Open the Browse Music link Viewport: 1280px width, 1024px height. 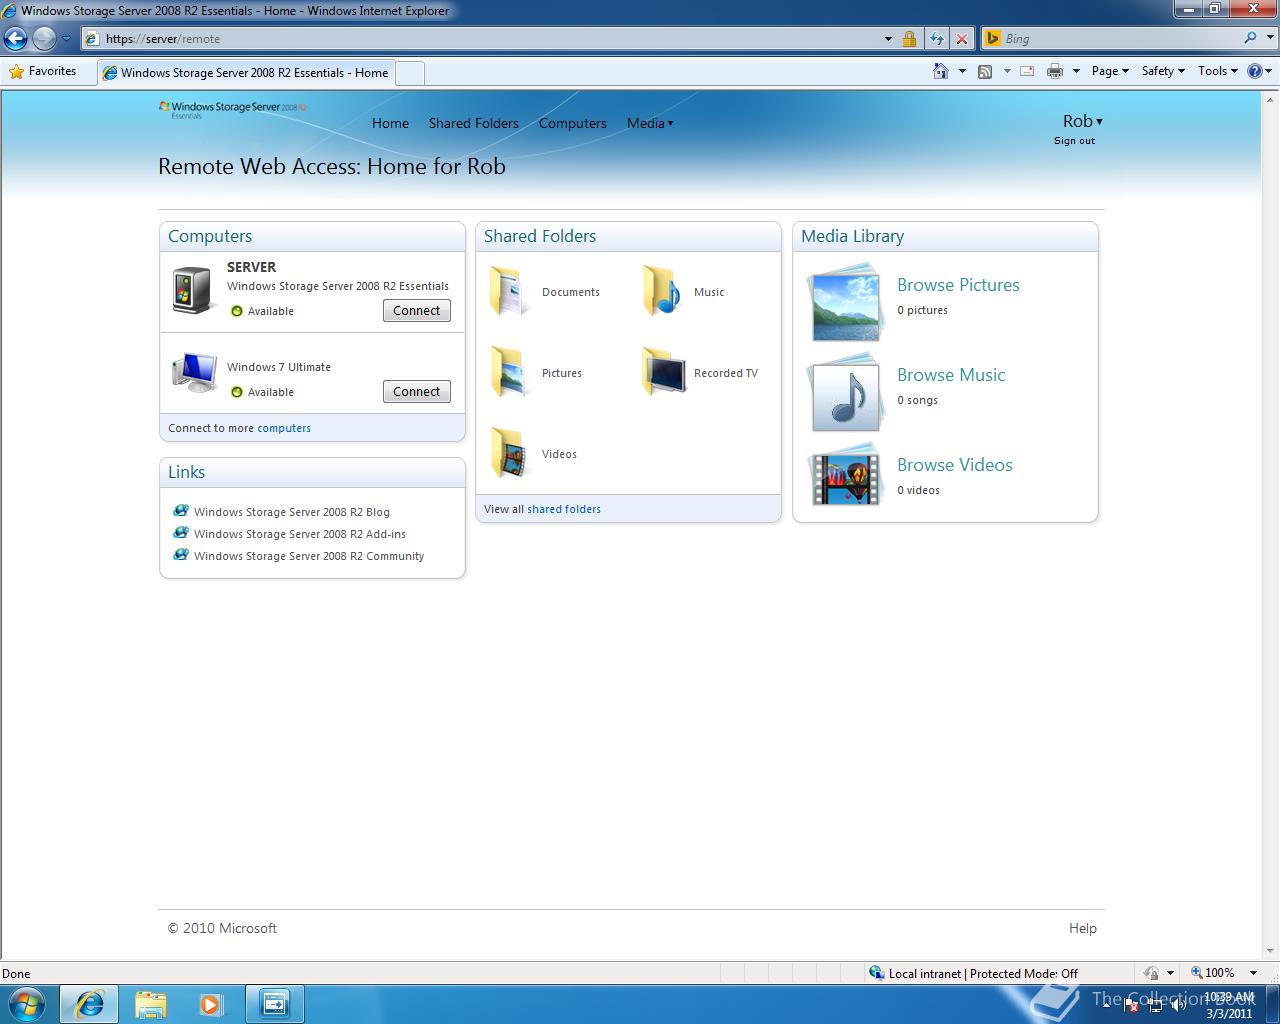(951, 375)
